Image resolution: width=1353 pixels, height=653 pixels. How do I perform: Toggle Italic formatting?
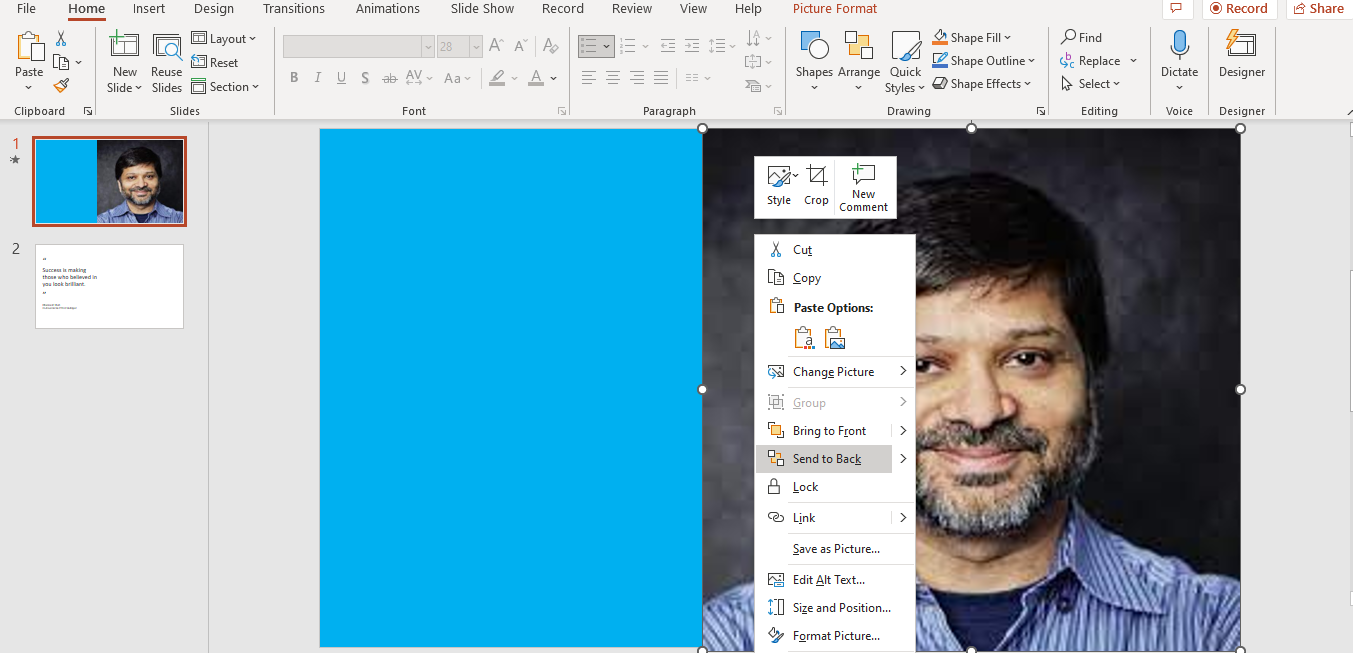pyautogui.click(x=318, y=78)
